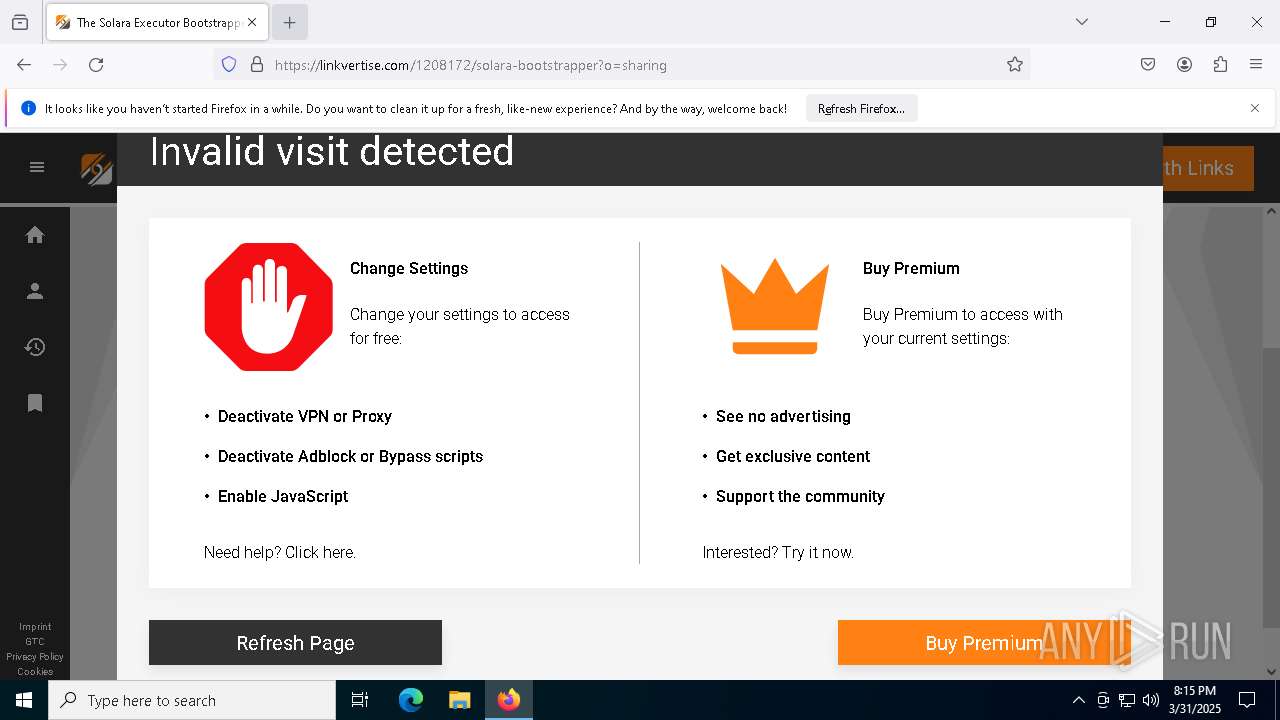
Task: Click the orange Premium crown icon
Action: pyautogui.click(x=775, y=306)
